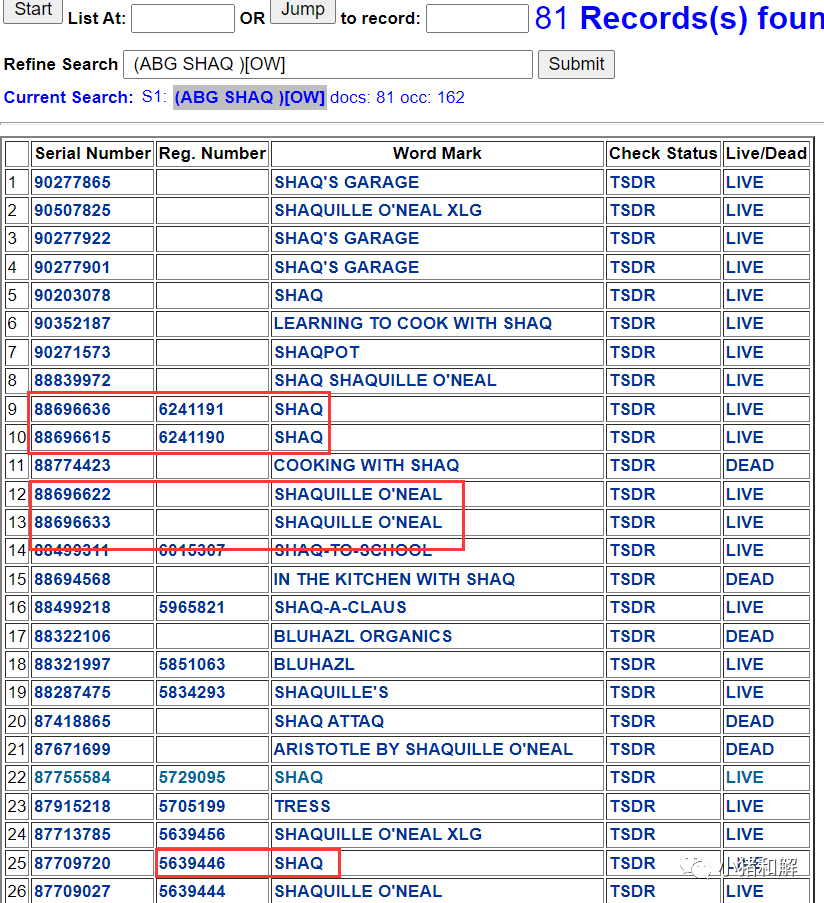Open the TRESS word mark
The height and width of the screenshot is (903, 824).
coord(302,806)
